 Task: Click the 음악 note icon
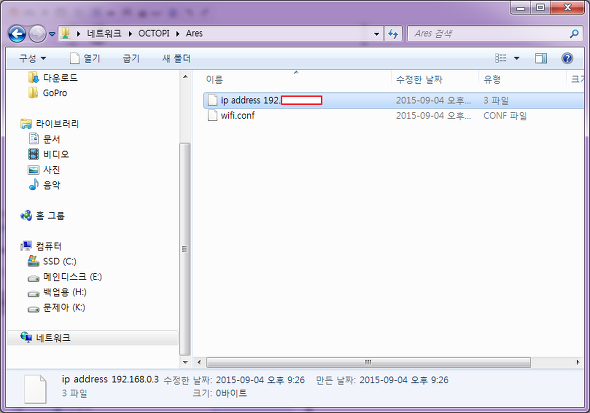pos(34,184)
